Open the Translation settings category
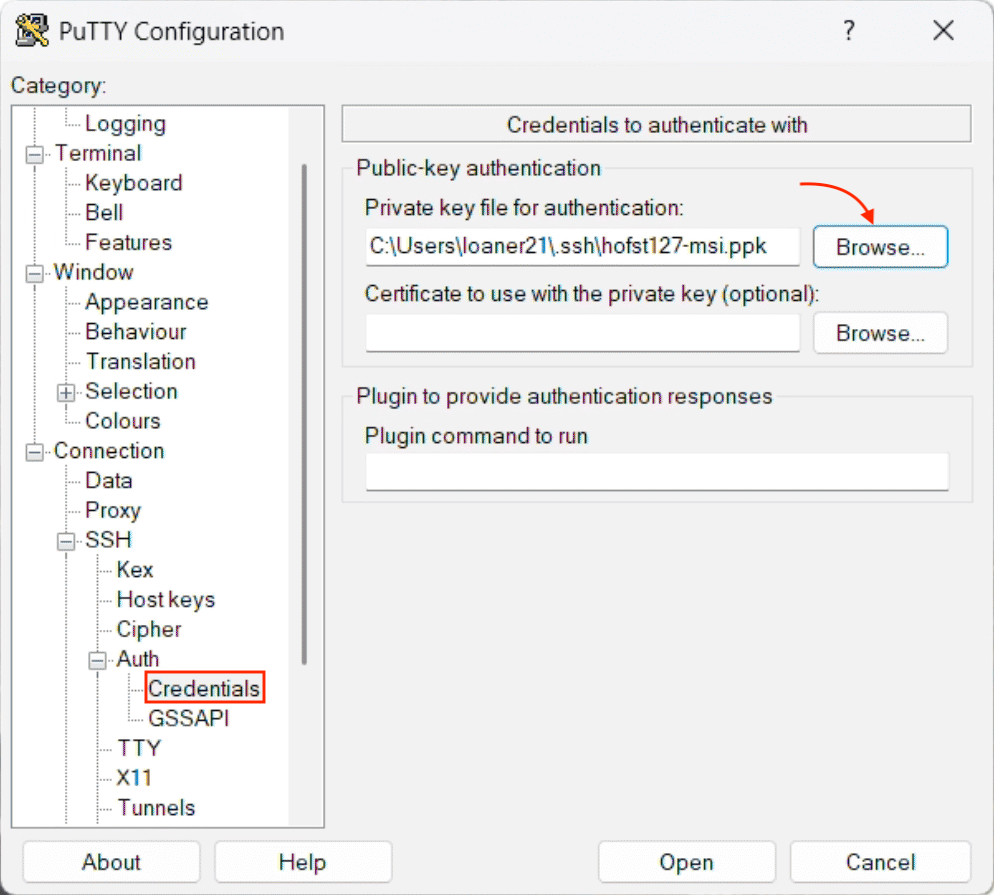994x895 pixels. [141, 361]
